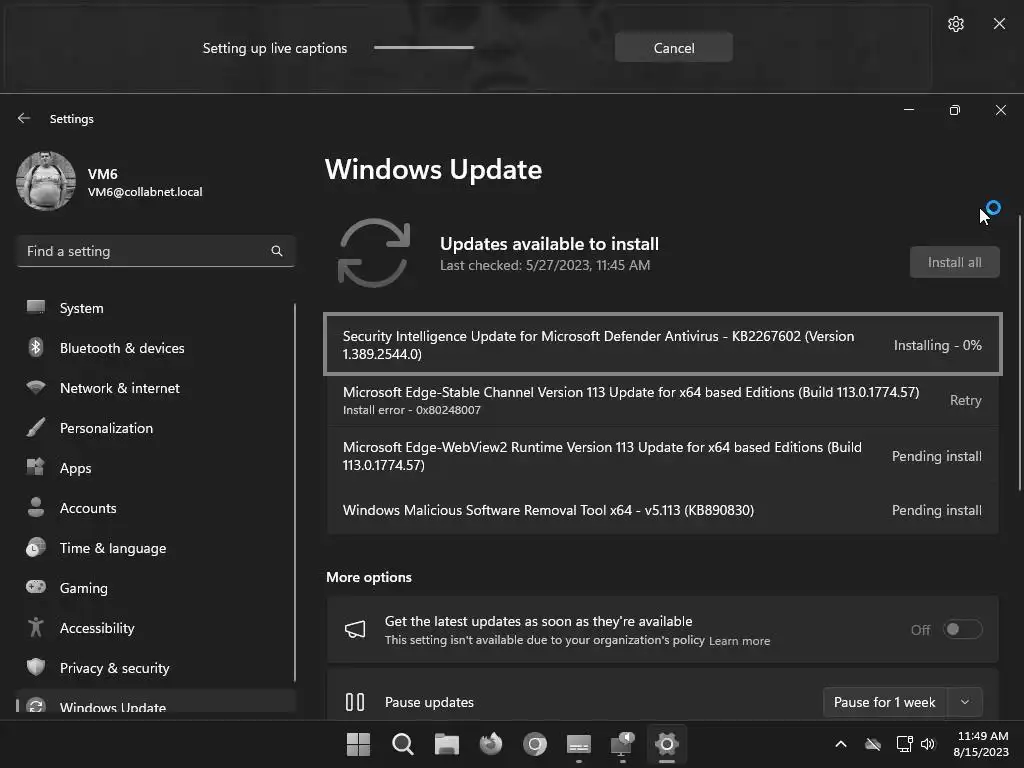Click the update sync arrows icon
The width and height of the screenshot is (1024, 768).
[374, 253]
